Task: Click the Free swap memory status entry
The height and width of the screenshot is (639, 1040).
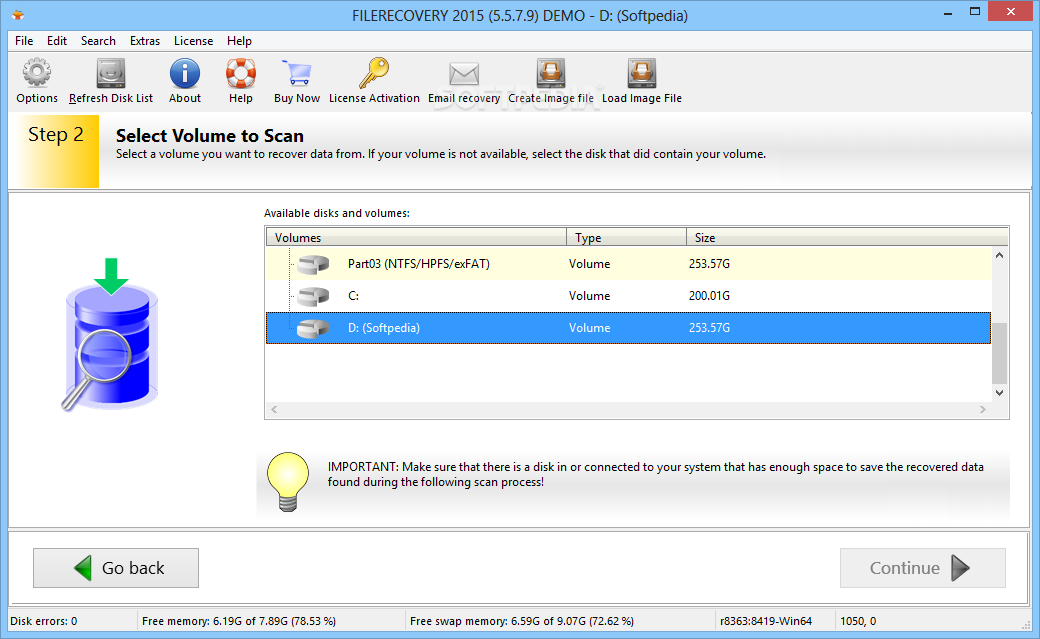Action: point(522,621)
